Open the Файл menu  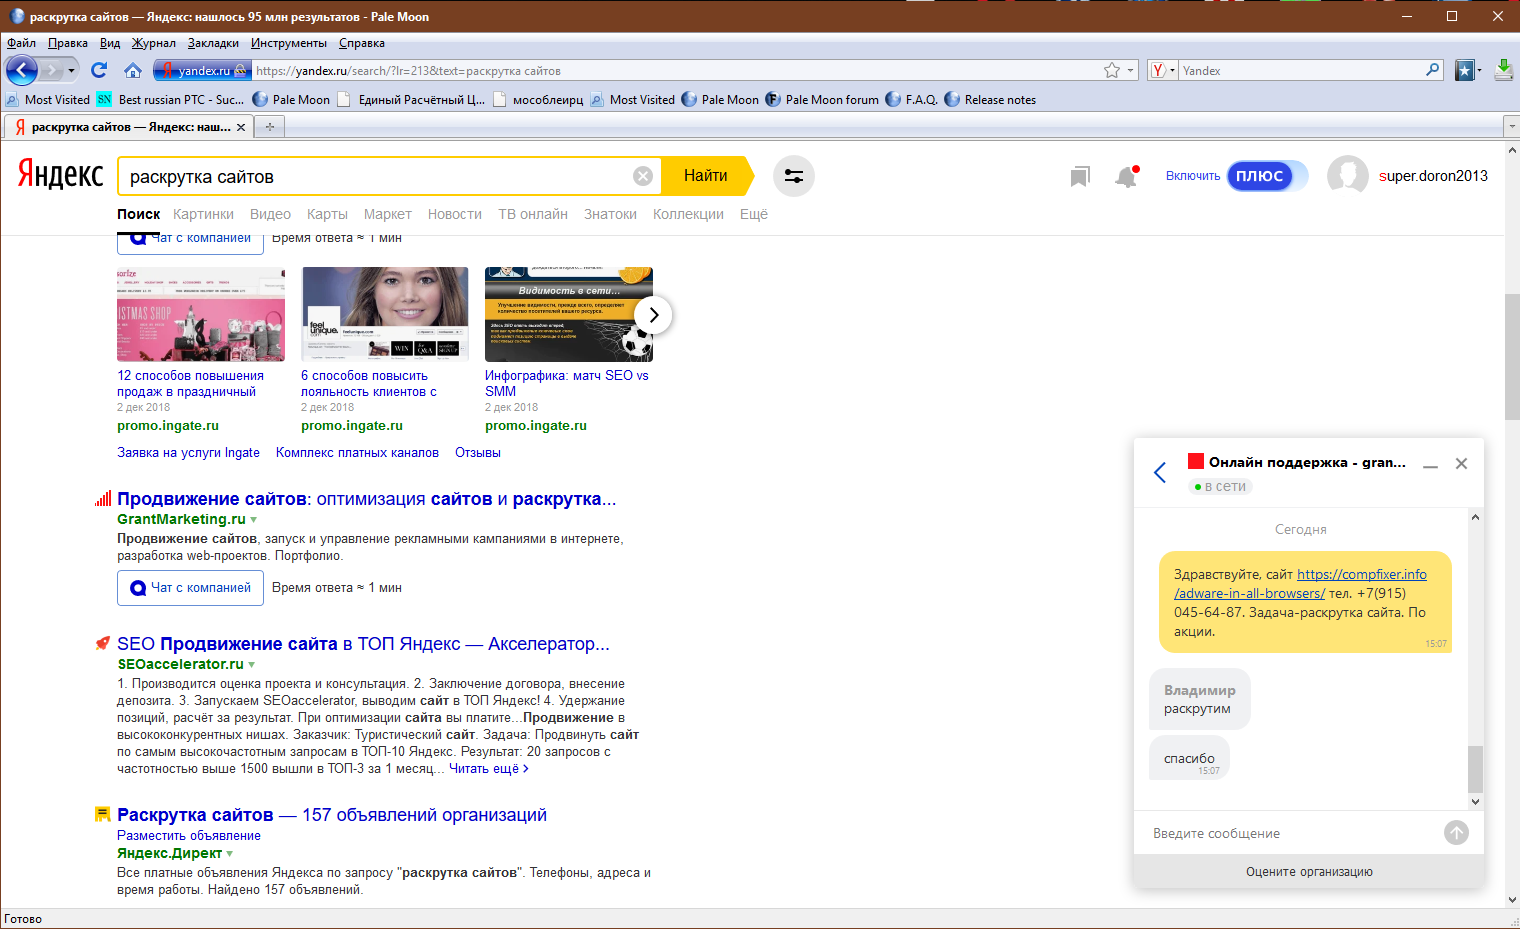pos(21,43)
